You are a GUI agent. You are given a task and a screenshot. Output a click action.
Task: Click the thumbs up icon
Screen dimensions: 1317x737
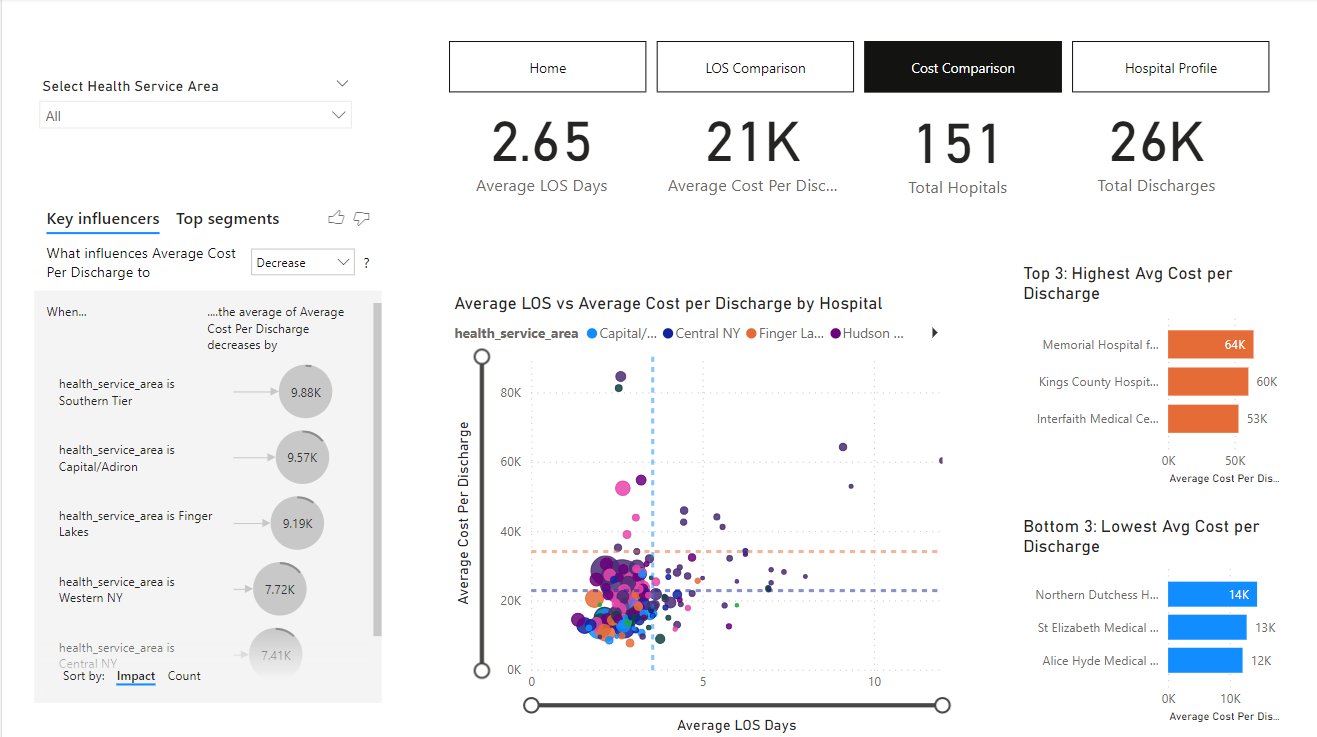point(336,218)
